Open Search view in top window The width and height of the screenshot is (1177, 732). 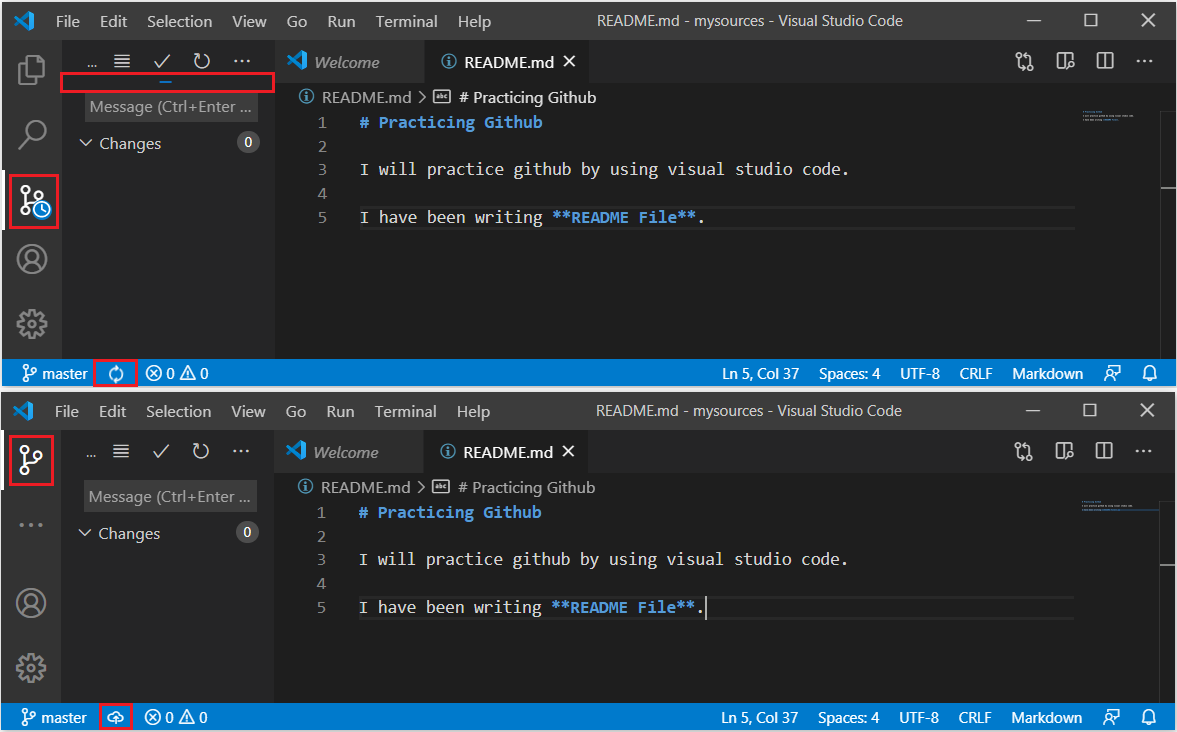tap(32, 135)
